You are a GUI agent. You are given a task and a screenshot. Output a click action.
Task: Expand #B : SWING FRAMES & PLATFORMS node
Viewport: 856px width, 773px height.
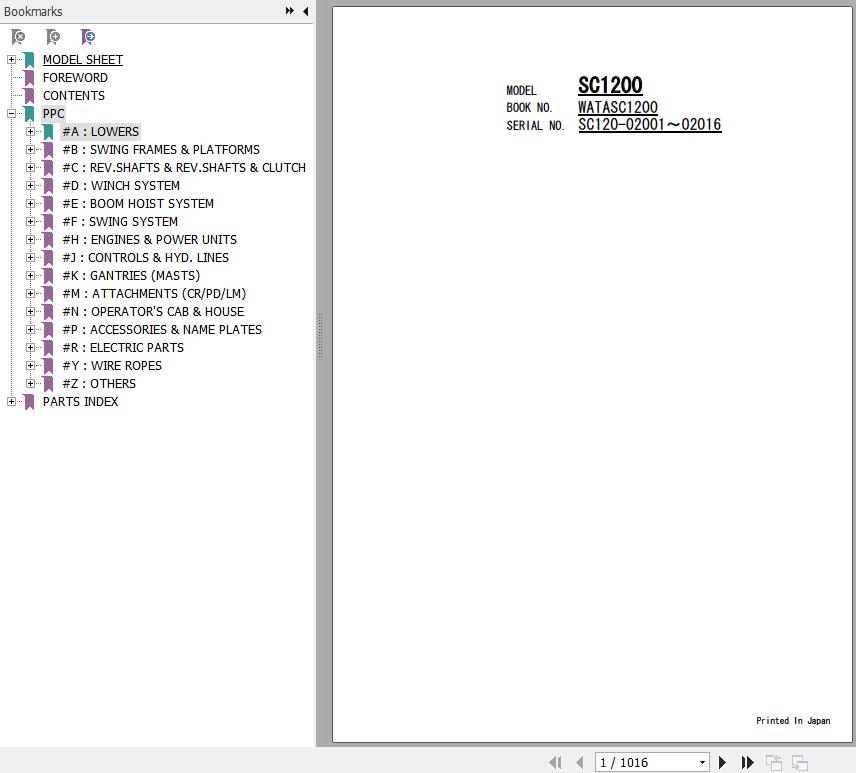click(x=31, y=150)
